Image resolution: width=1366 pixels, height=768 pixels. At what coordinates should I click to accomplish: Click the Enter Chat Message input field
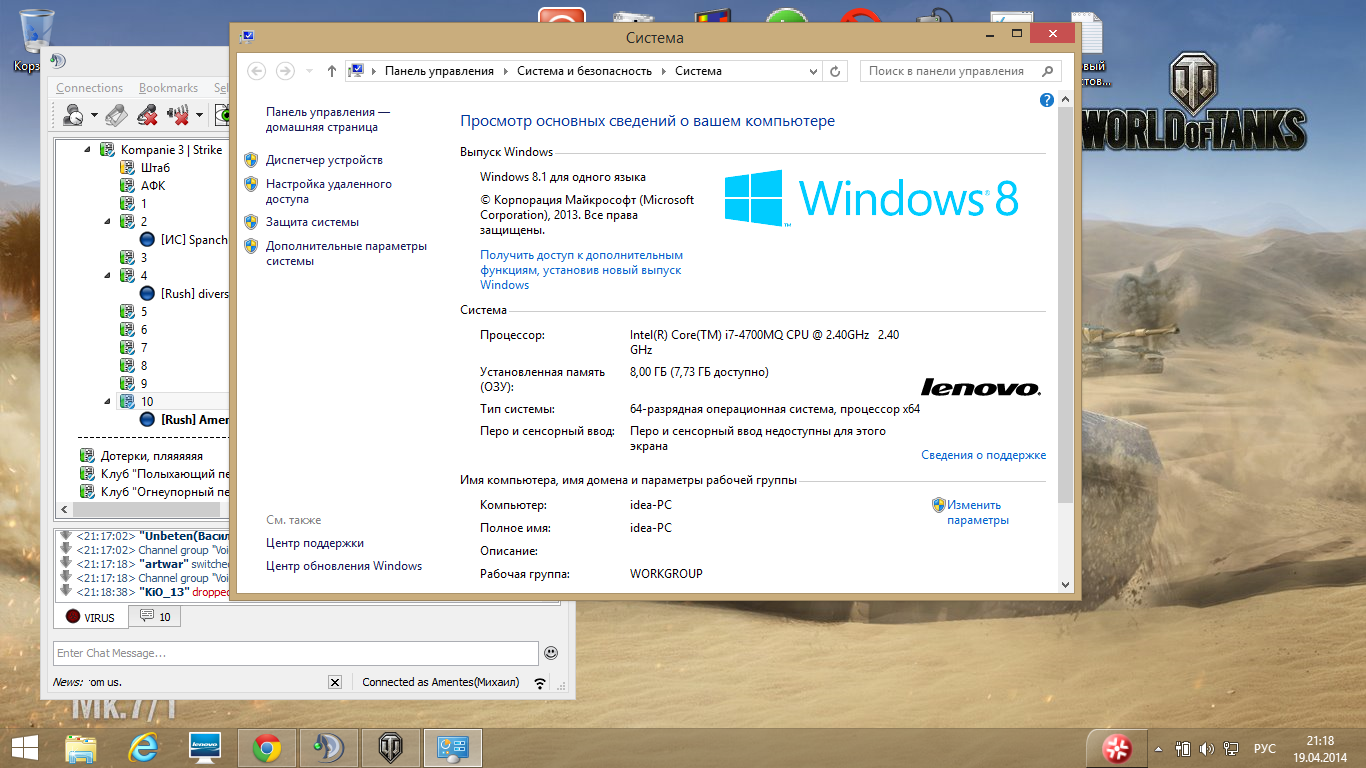coord(296,653)
